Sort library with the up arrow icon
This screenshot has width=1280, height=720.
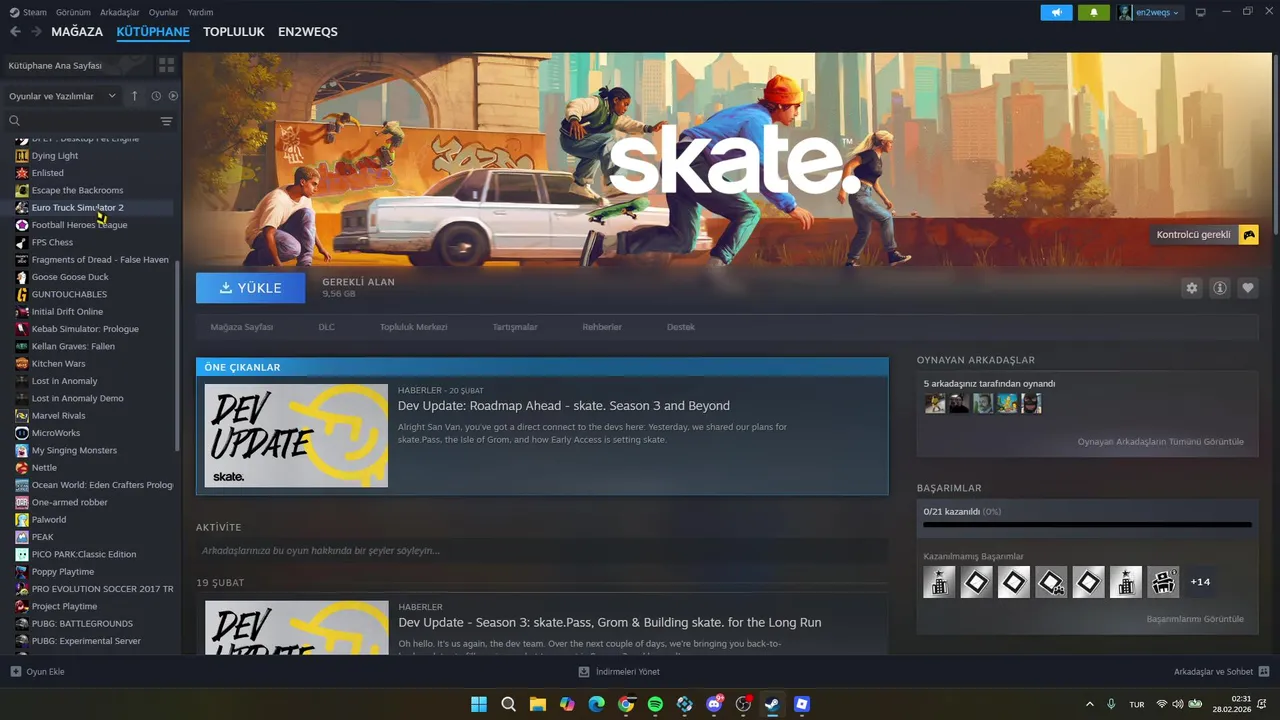135,96
